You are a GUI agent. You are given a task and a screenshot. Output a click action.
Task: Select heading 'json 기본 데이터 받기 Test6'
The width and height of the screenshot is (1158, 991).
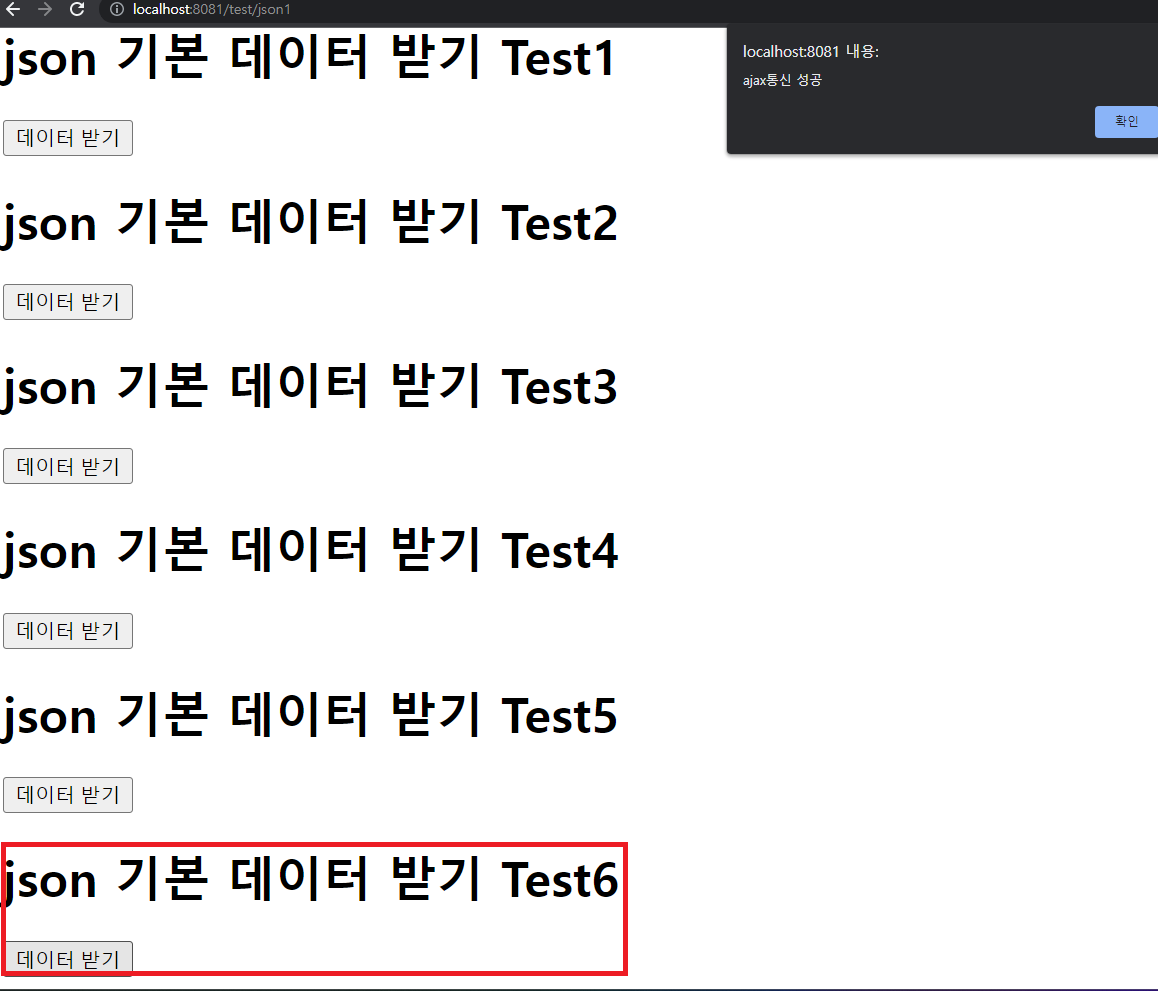tap(309, 879)
